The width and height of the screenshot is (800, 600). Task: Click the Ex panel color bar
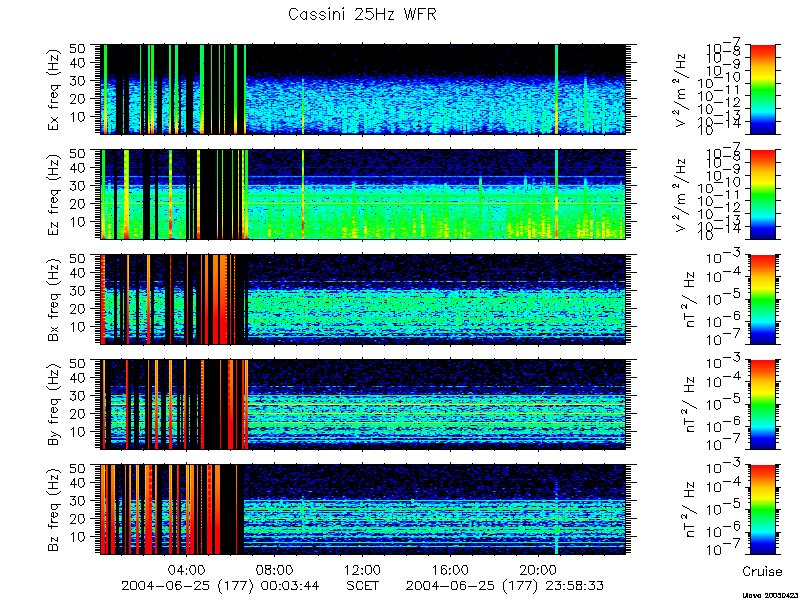pos(762,90)
